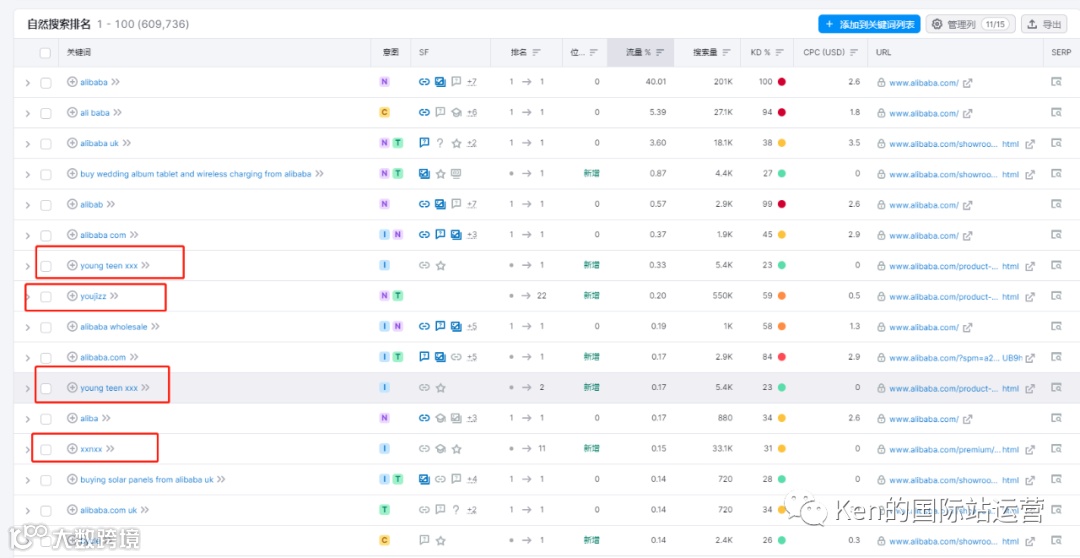Viewport: 1080px width, 558px height.
Task: Show more SERP features via '+6' in the 'ali baba' row
Action: click(472, 112)
